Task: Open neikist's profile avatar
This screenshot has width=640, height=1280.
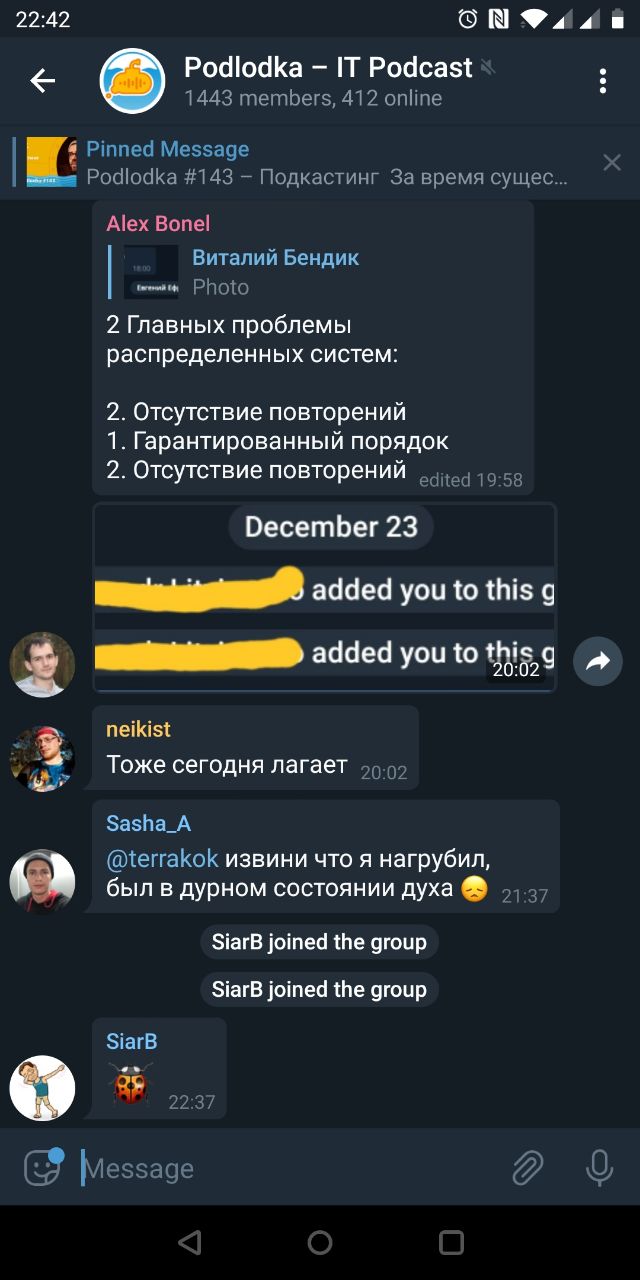Action: click(x=42, y=758)
